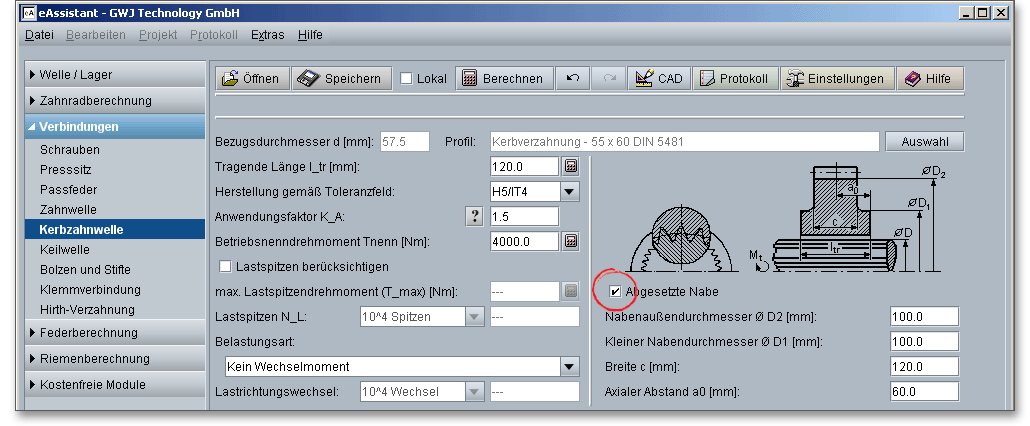The image size is (1030, 426).
Task: Save via the Speichern toolbar button
Action: [x=340, y=79]
